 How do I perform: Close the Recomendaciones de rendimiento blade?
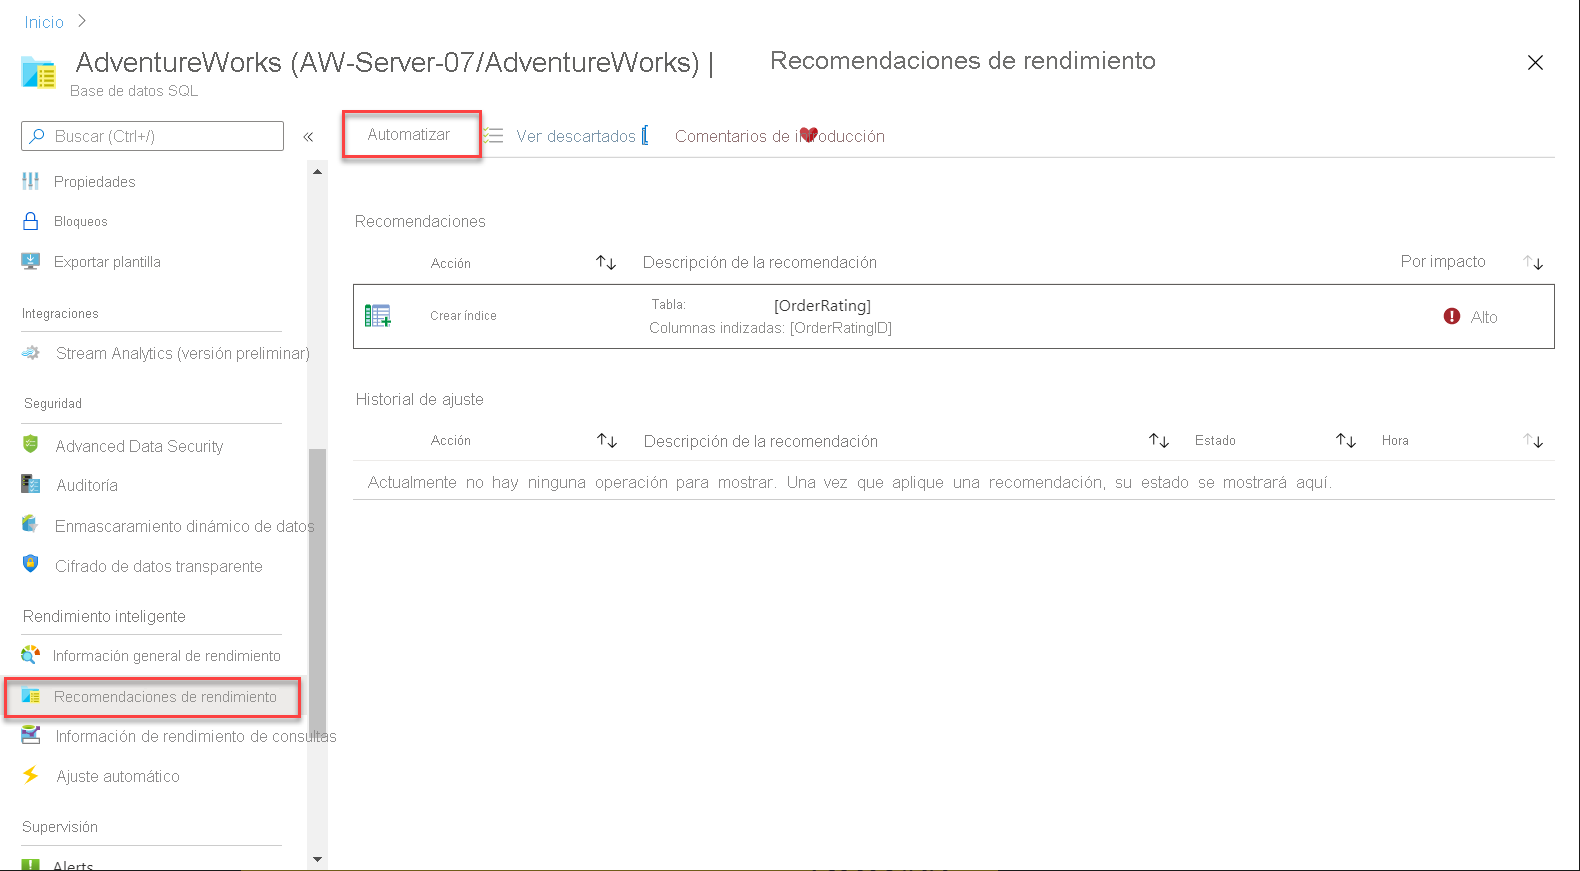[x=1535, y=62]
